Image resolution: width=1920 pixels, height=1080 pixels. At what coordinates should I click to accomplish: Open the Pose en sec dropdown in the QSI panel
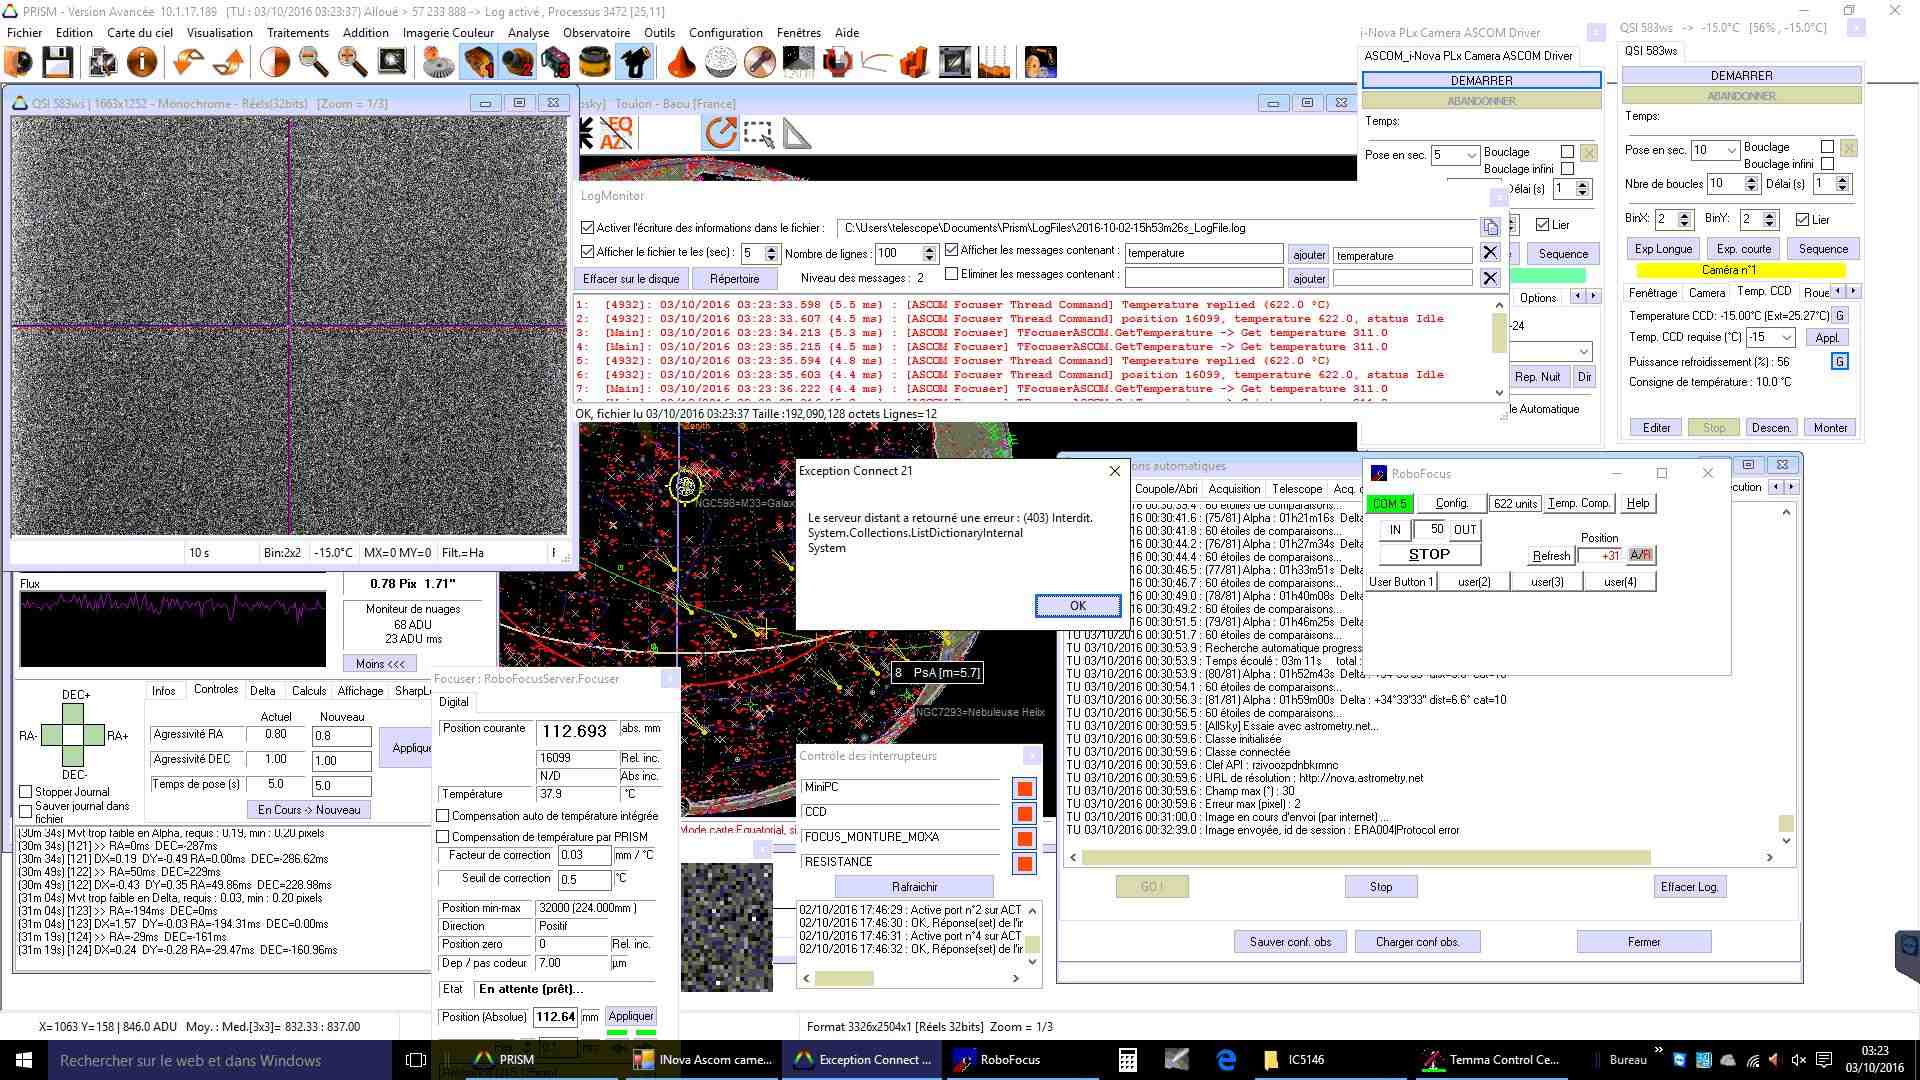click(x=1731, y=150)
